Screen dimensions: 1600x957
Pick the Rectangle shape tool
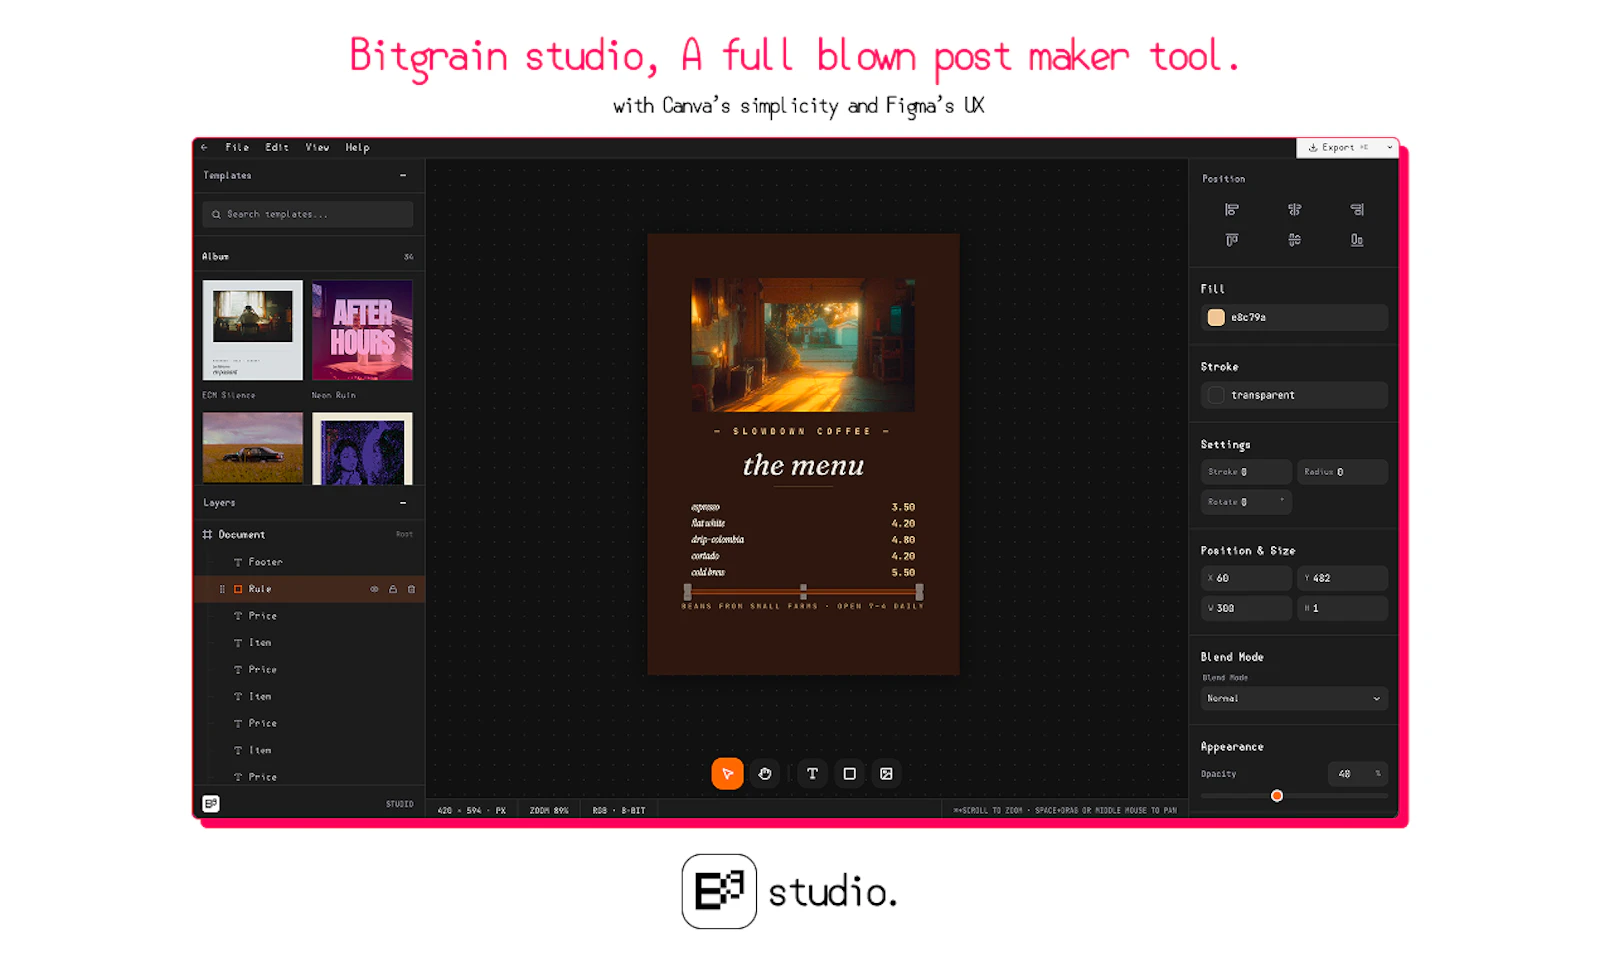[x=849, y=773]
